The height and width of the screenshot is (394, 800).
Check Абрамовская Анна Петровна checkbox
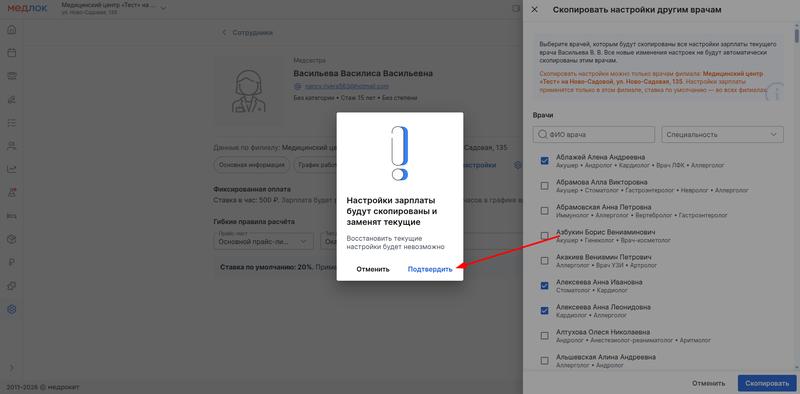point(544,211)
